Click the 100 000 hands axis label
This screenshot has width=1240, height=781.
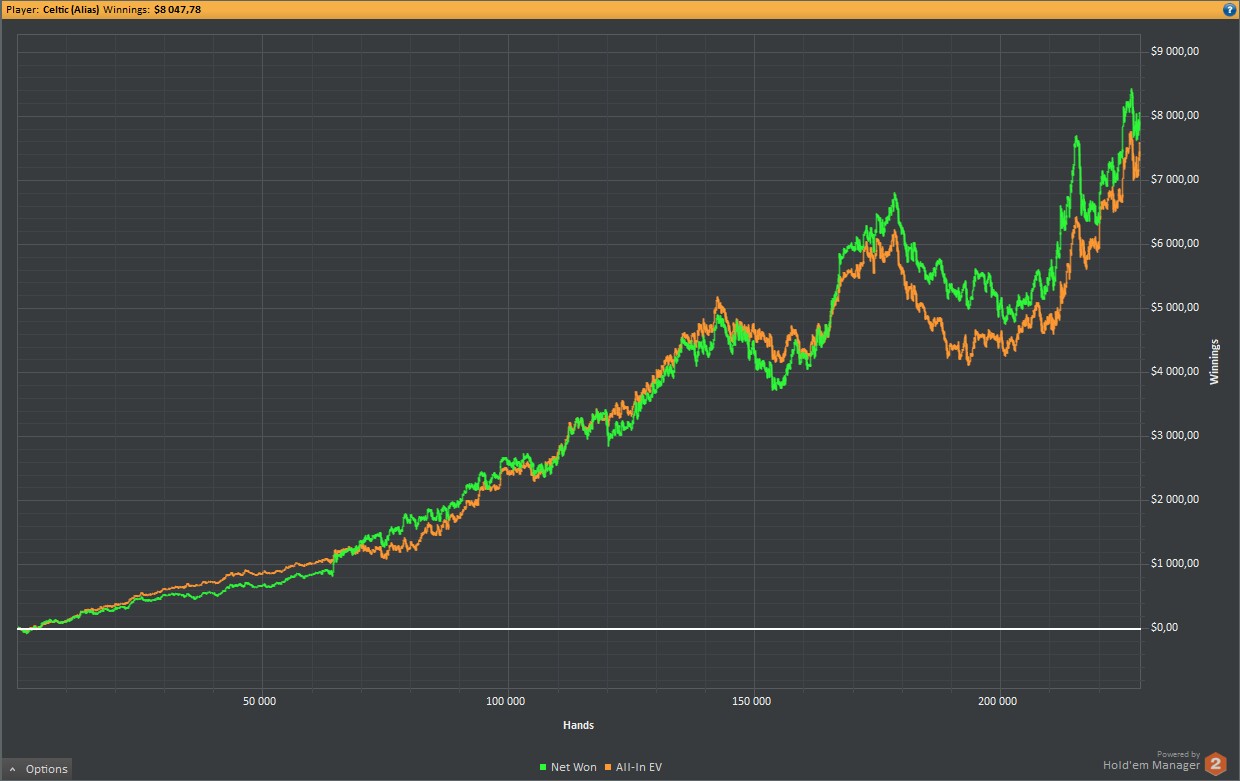click(507, 702)
